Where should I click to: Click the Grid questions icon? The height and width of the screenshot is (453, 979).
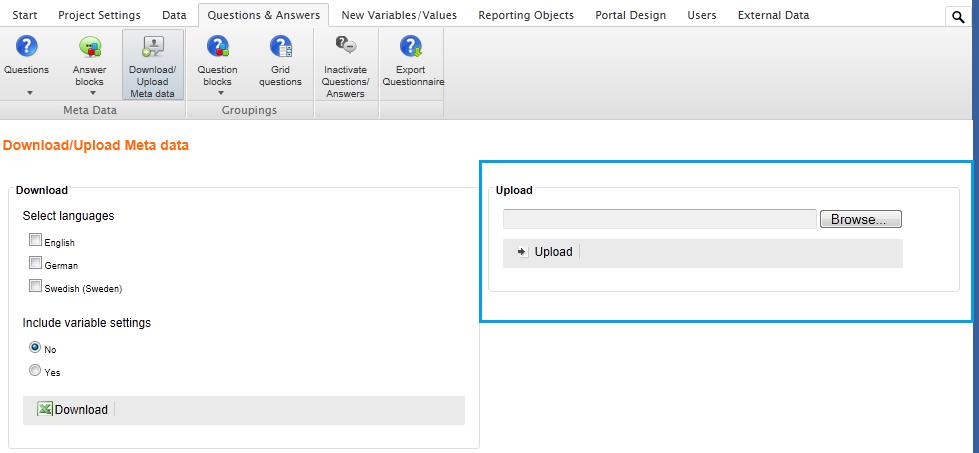click(280, 47)
